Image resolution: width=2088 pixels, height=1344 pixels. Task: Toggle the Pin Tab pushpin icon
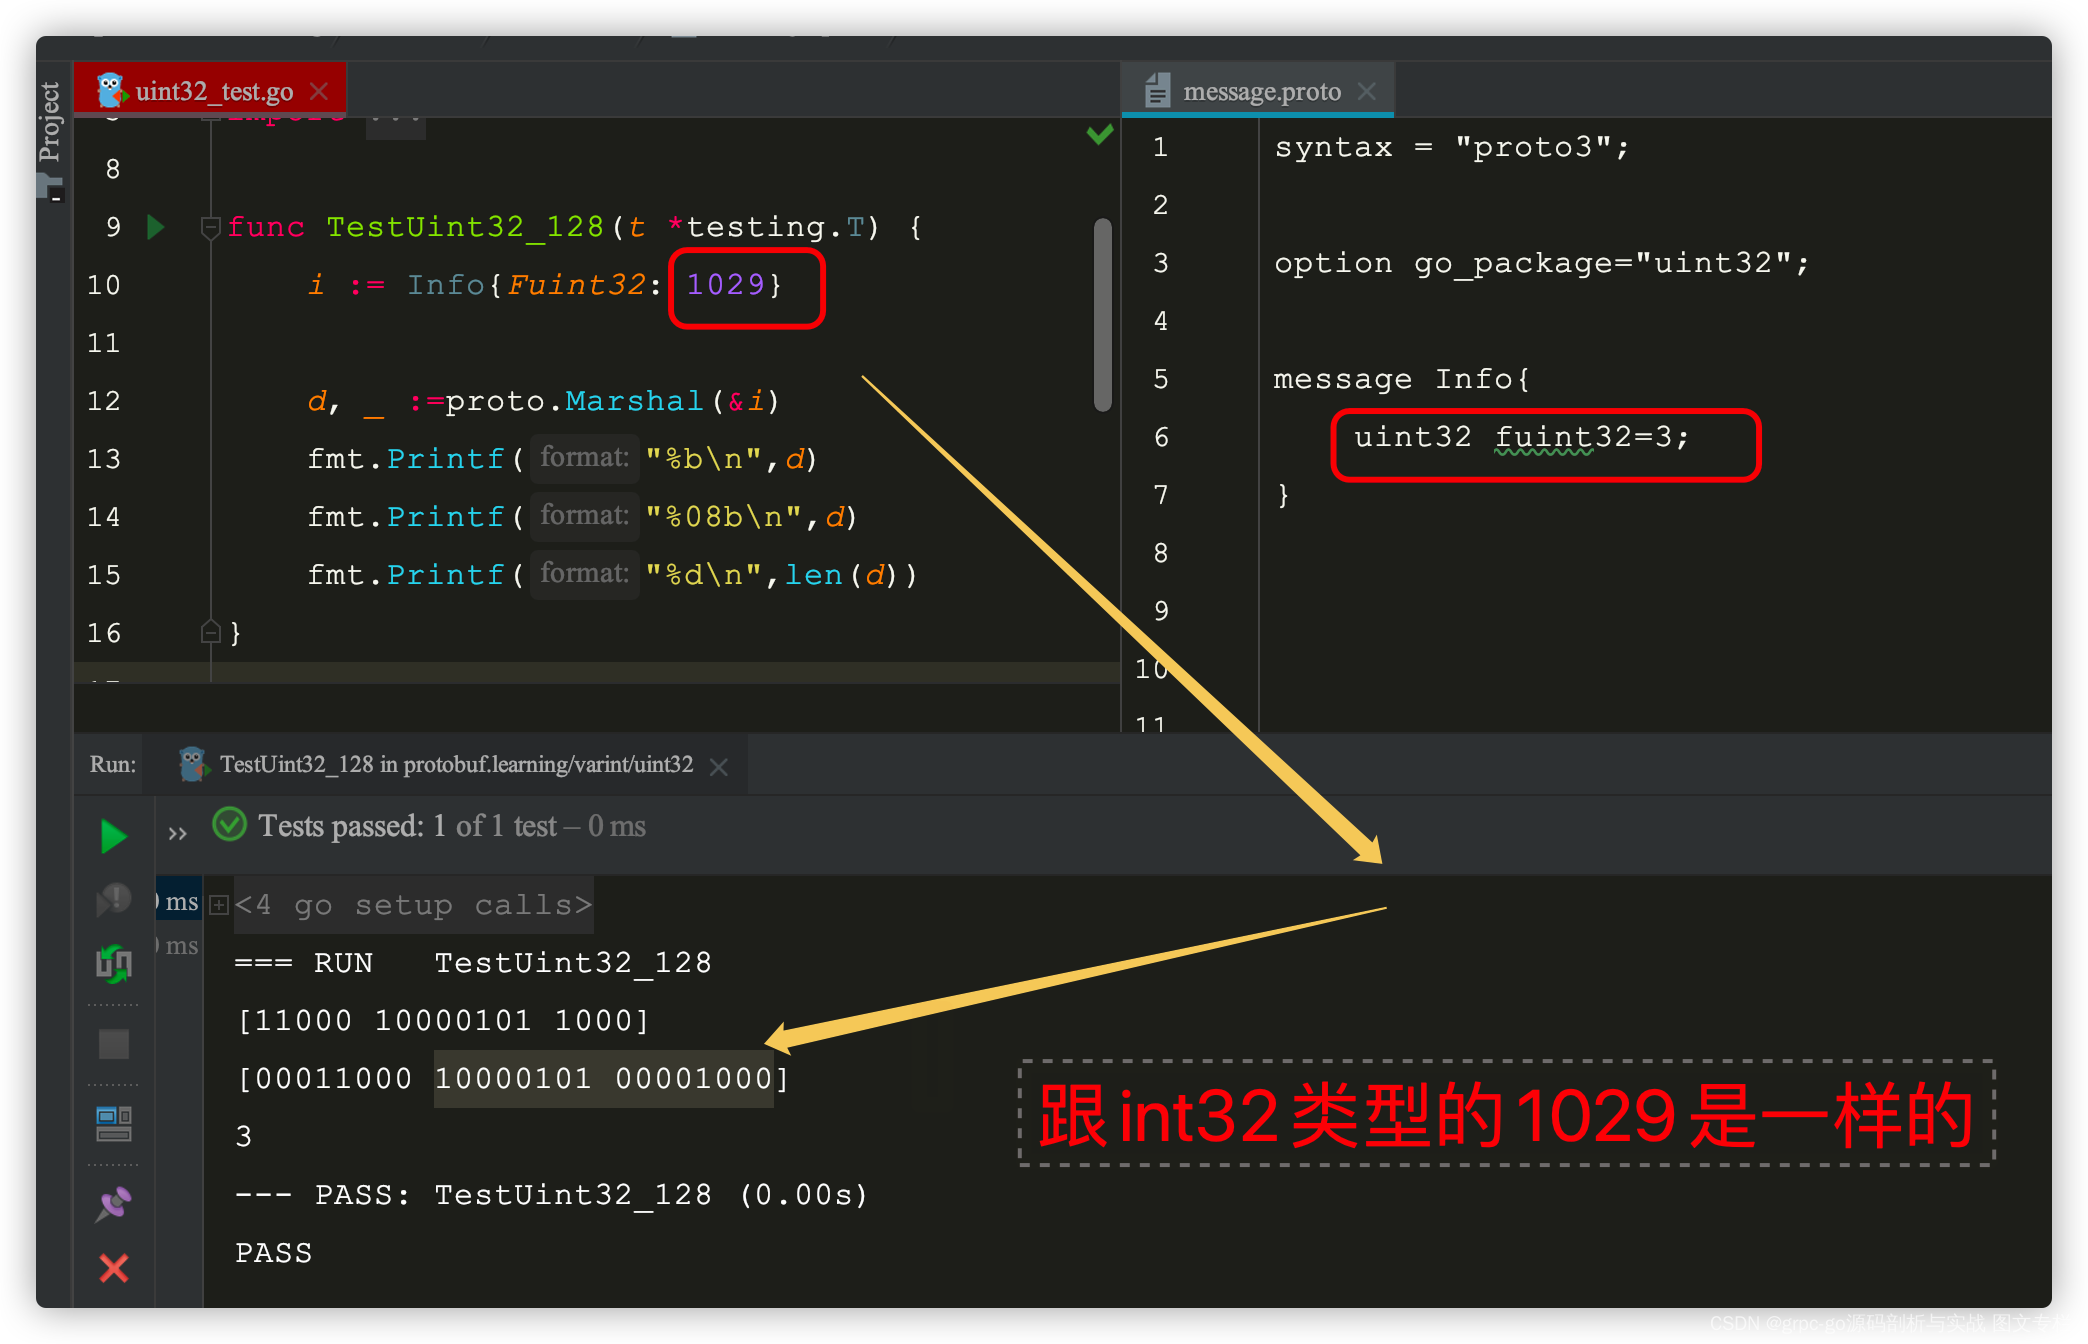114,1203
